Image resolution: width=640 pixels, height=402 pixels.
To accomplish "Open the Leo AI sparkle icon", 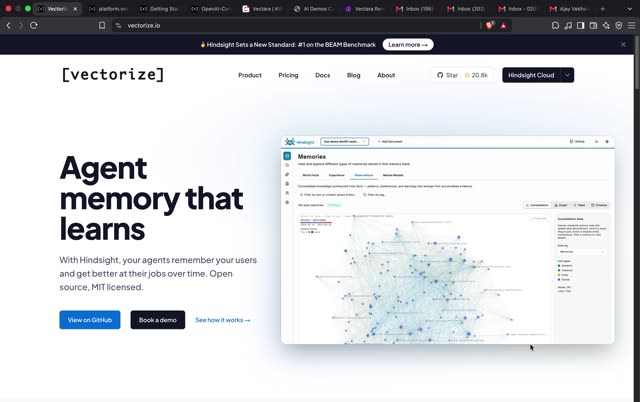I will (606, 25).
